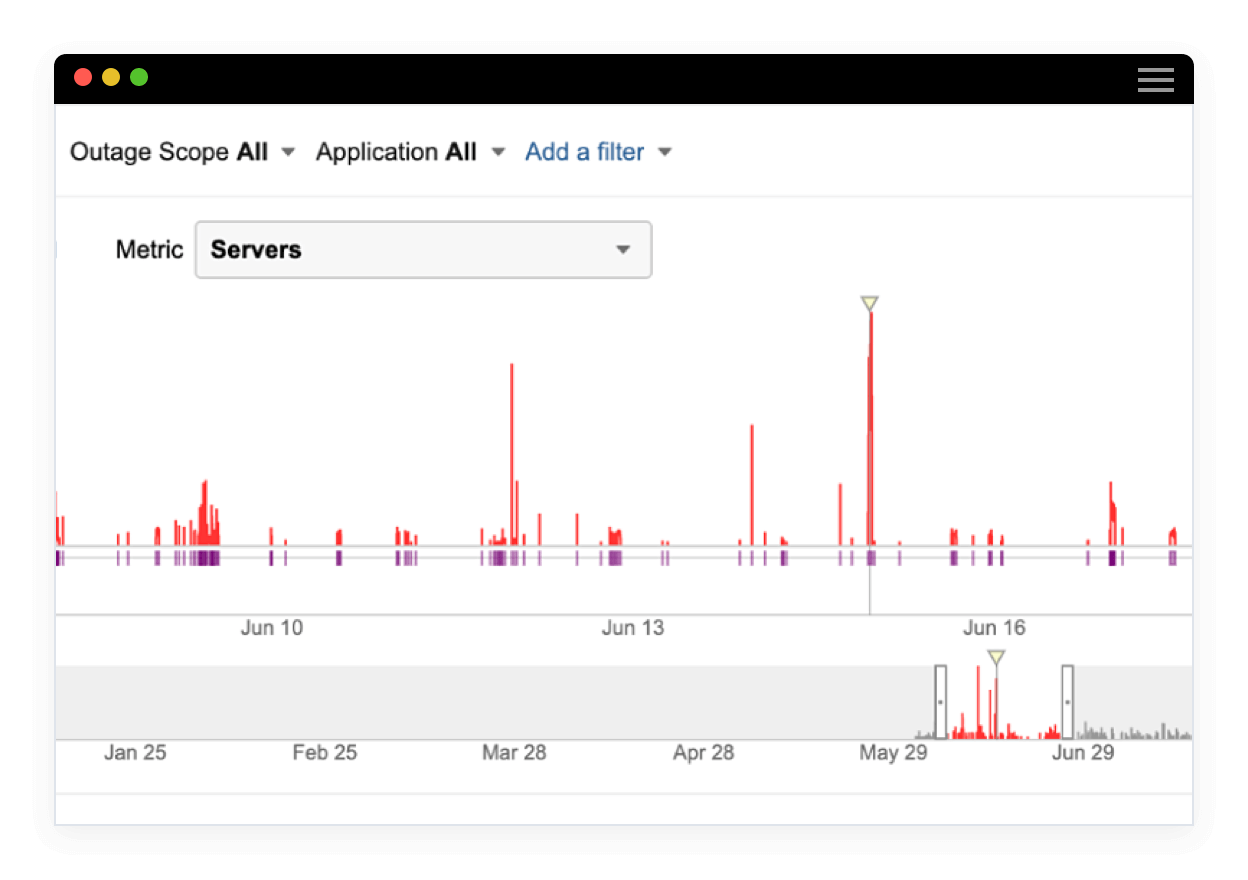
Task: Click the yellow minimize window button
Action: [x=111, y=77]
